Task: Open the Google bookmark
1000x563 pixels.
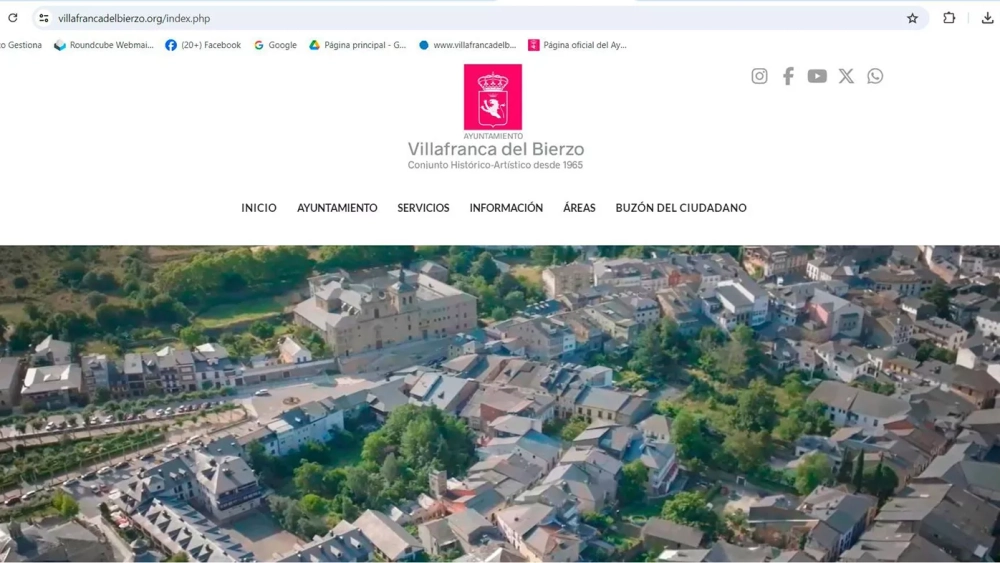Action: click(275, 45)
